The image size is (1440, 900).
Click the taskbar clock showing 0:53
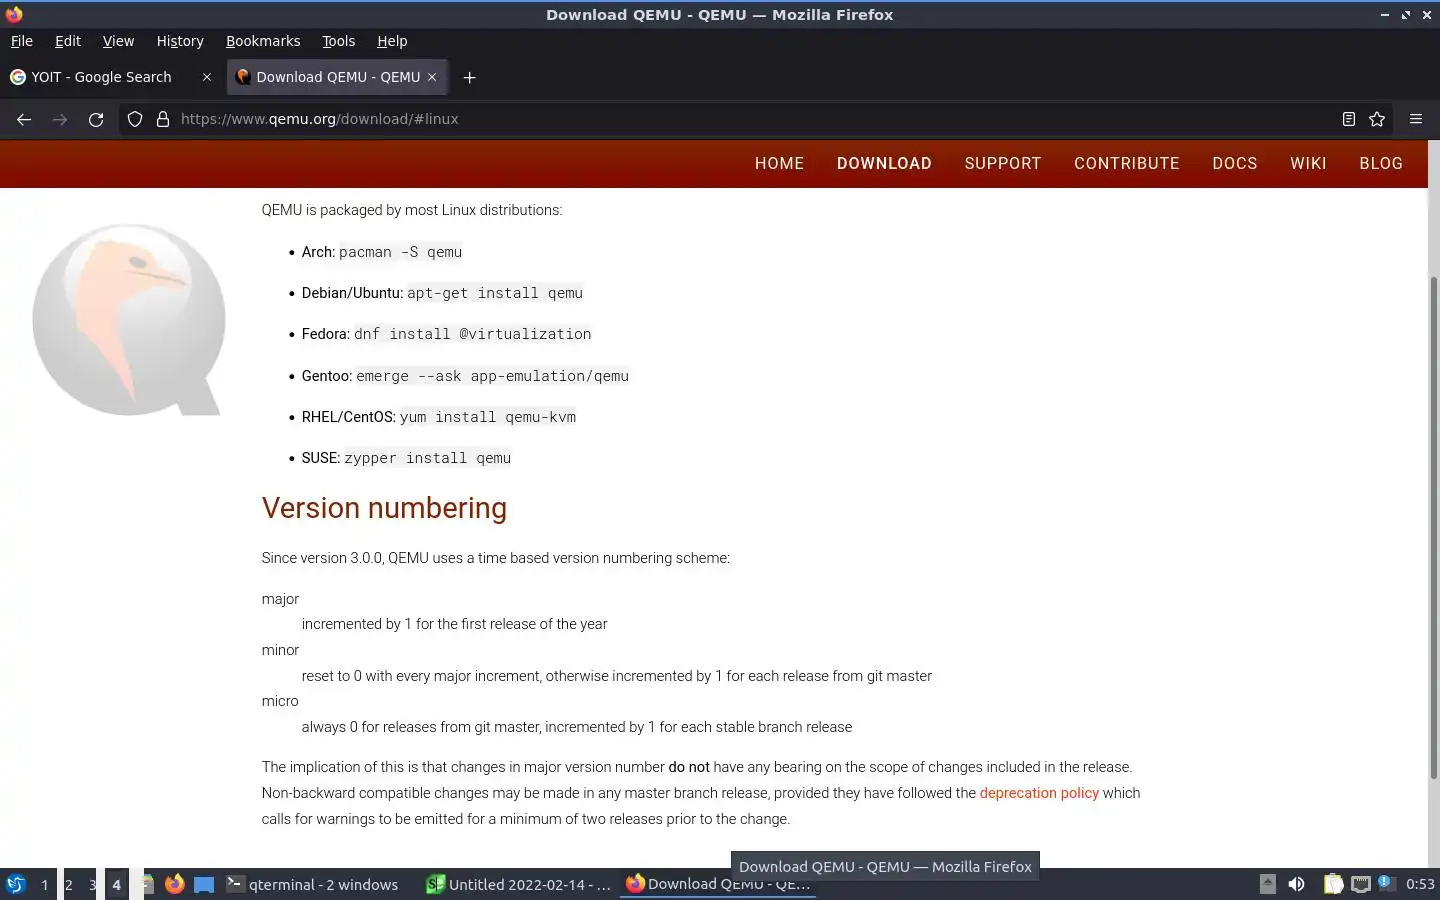pos(1420,884)
